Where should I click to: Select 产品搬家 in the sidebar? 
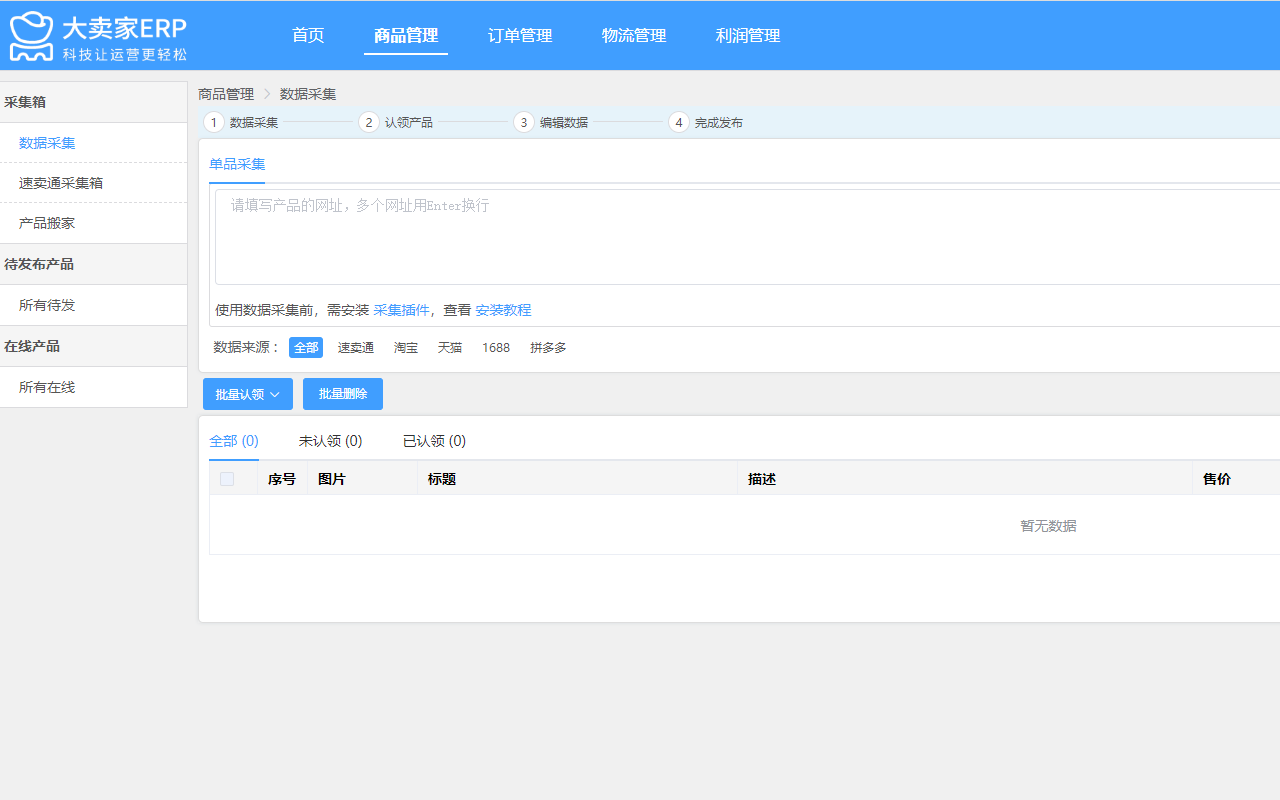(48, 223)
